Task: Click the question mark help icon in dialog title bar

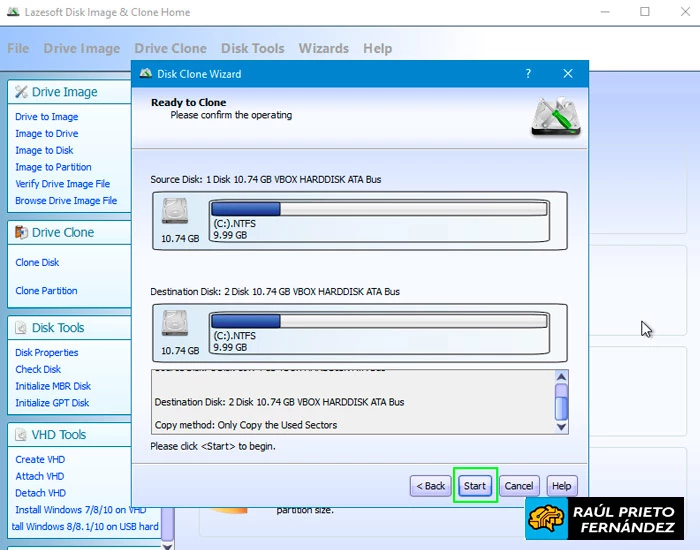Action: point(528,74)
